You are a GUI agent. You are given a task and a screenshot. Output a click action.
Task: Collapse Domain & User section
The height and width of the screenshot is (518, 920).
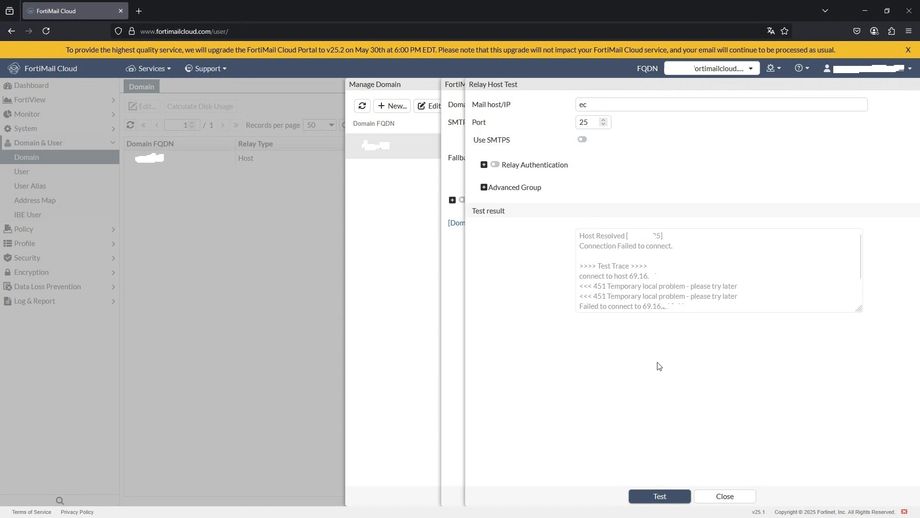point(59,143)
